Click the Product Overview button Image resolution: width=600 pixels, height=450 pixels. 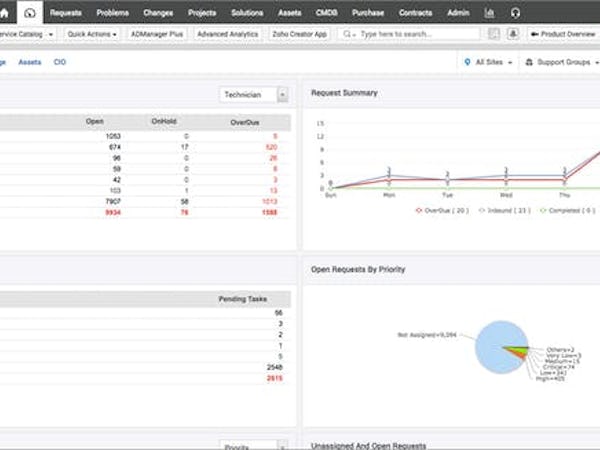[563, 34]
